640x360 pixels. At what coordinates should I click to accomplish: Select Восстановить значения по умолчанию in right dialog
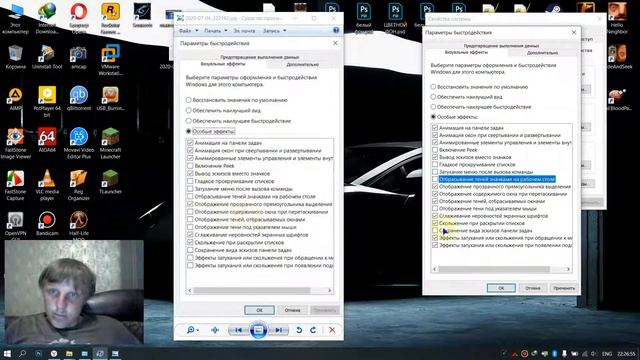pos(479,87)
